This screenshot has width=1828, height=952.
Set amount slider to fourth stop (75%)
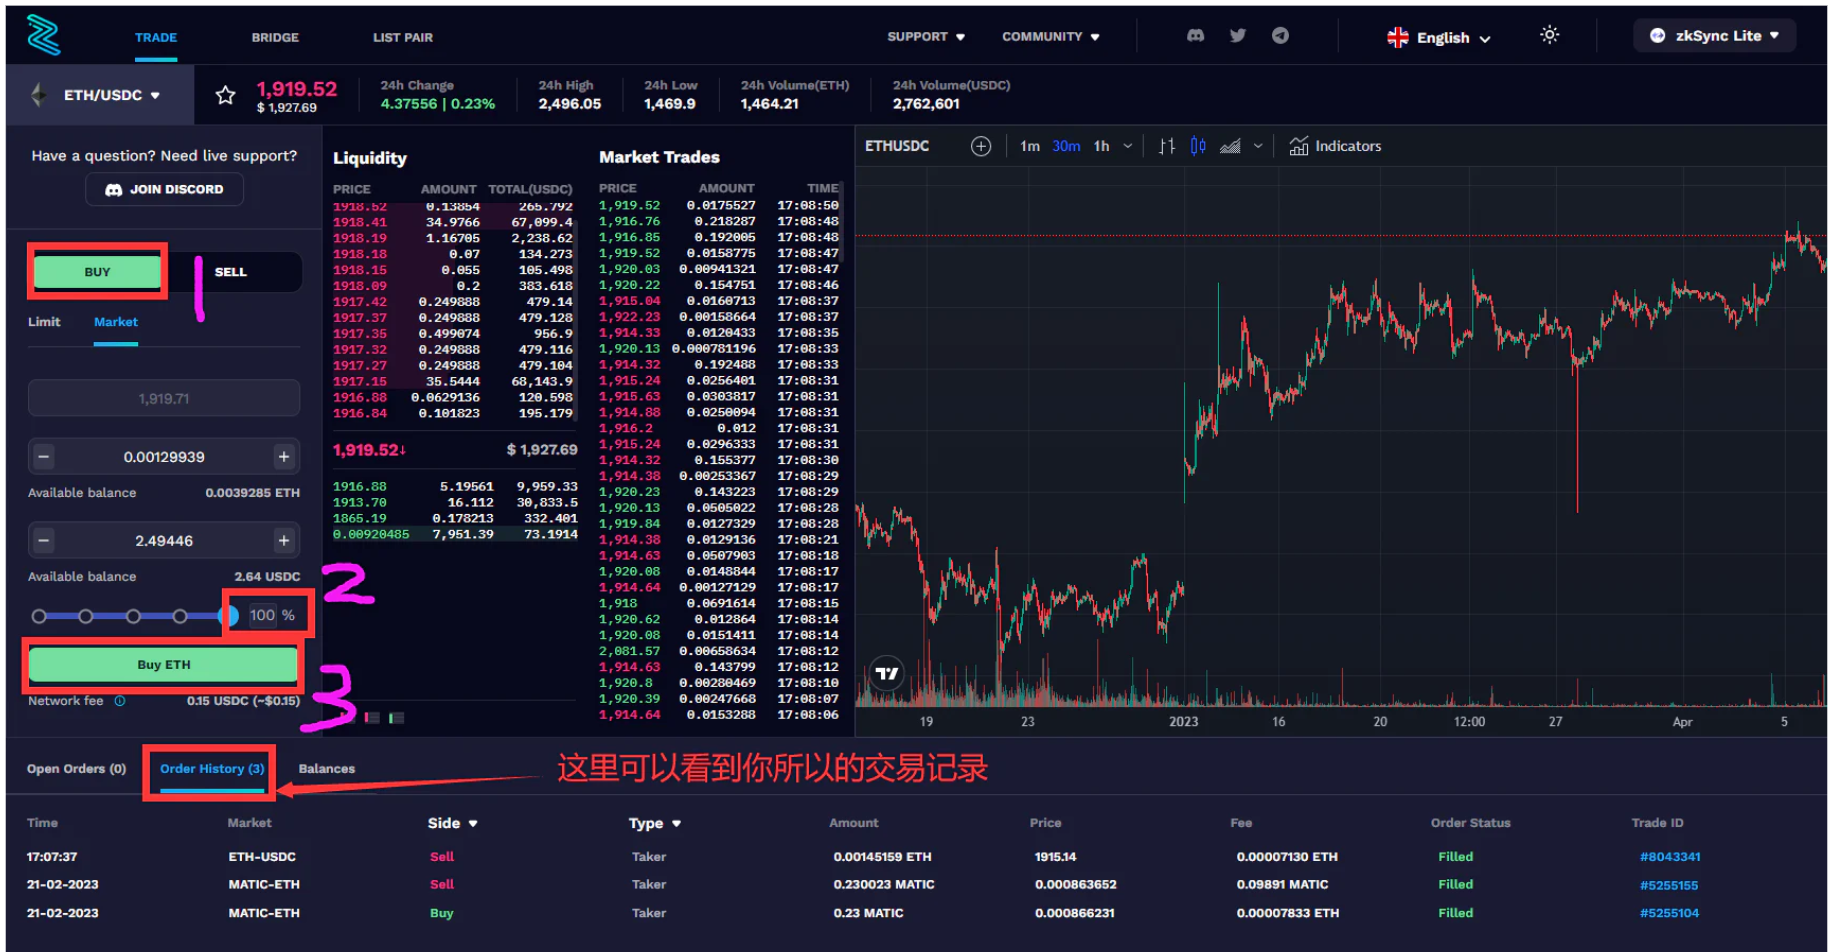coord(180,616)
